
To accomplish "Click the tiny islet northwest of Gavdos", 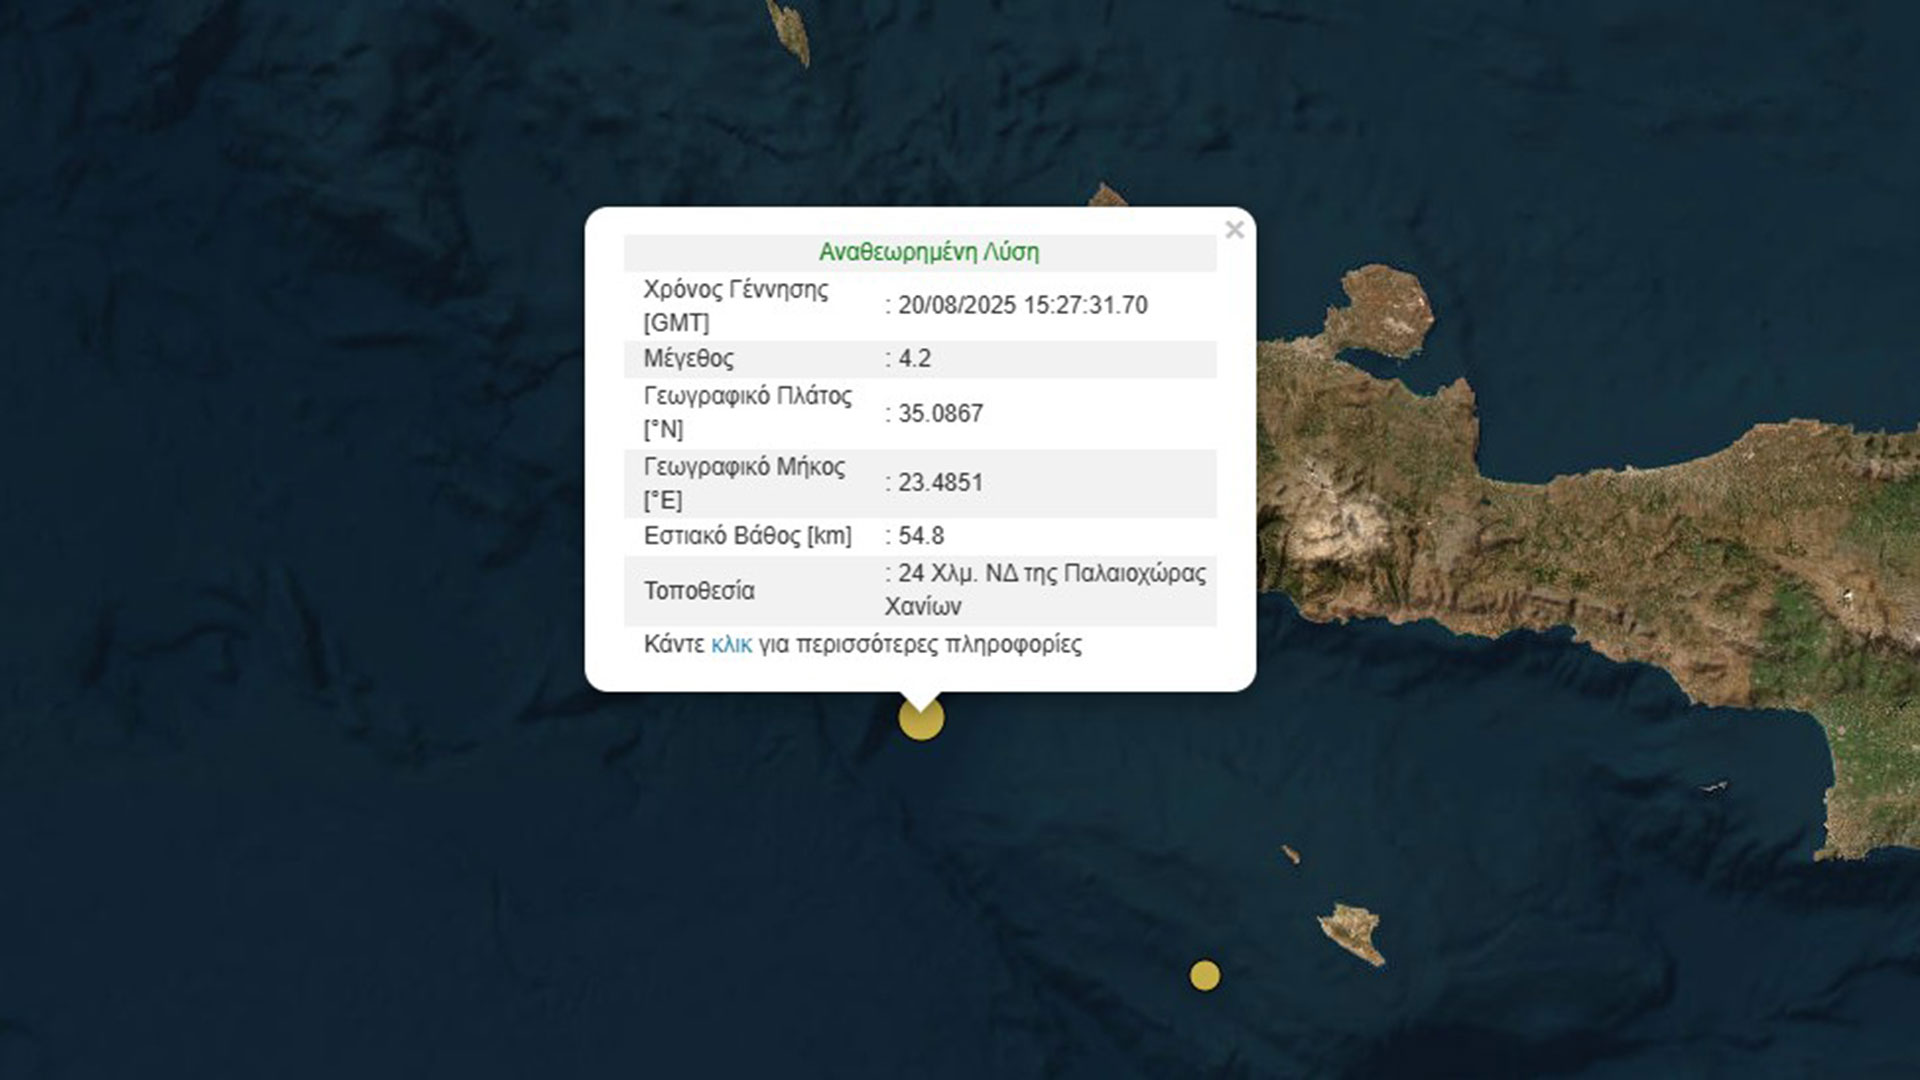I will (x=1291, y=854).
